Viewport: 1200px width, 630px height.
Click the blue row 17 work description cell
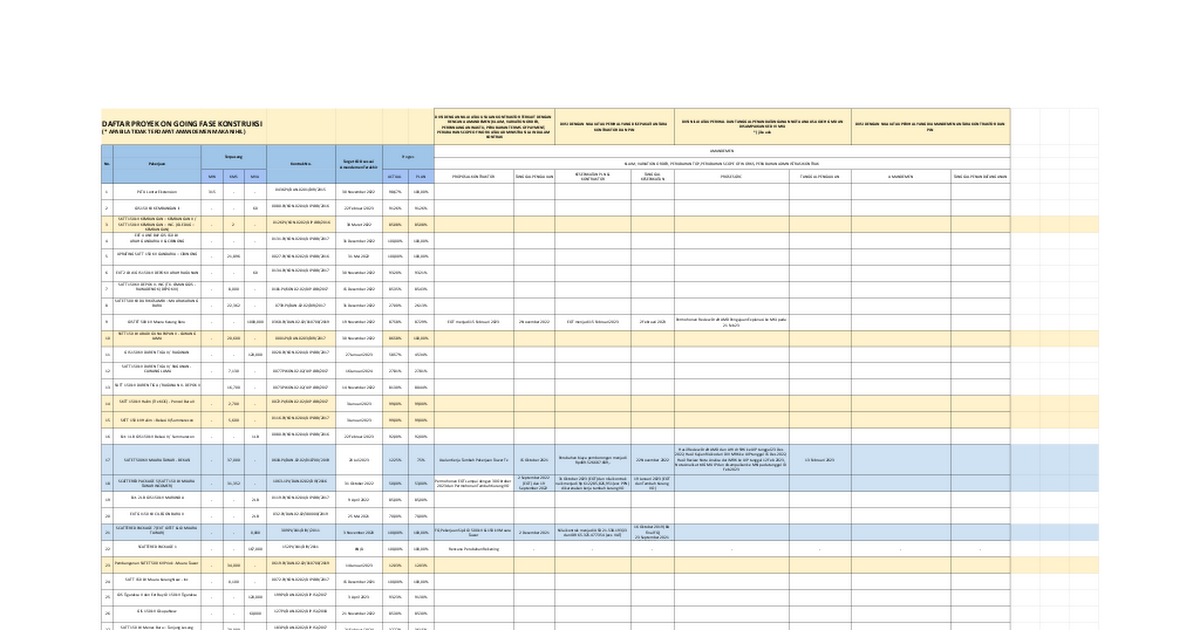click(156, 460)
